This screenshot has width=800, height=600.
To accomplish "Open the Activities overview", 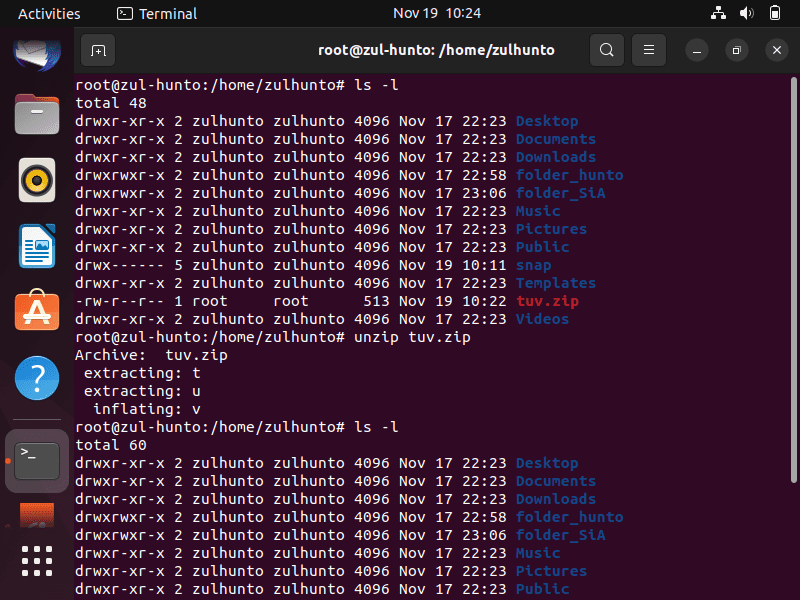I will (49, 13).
